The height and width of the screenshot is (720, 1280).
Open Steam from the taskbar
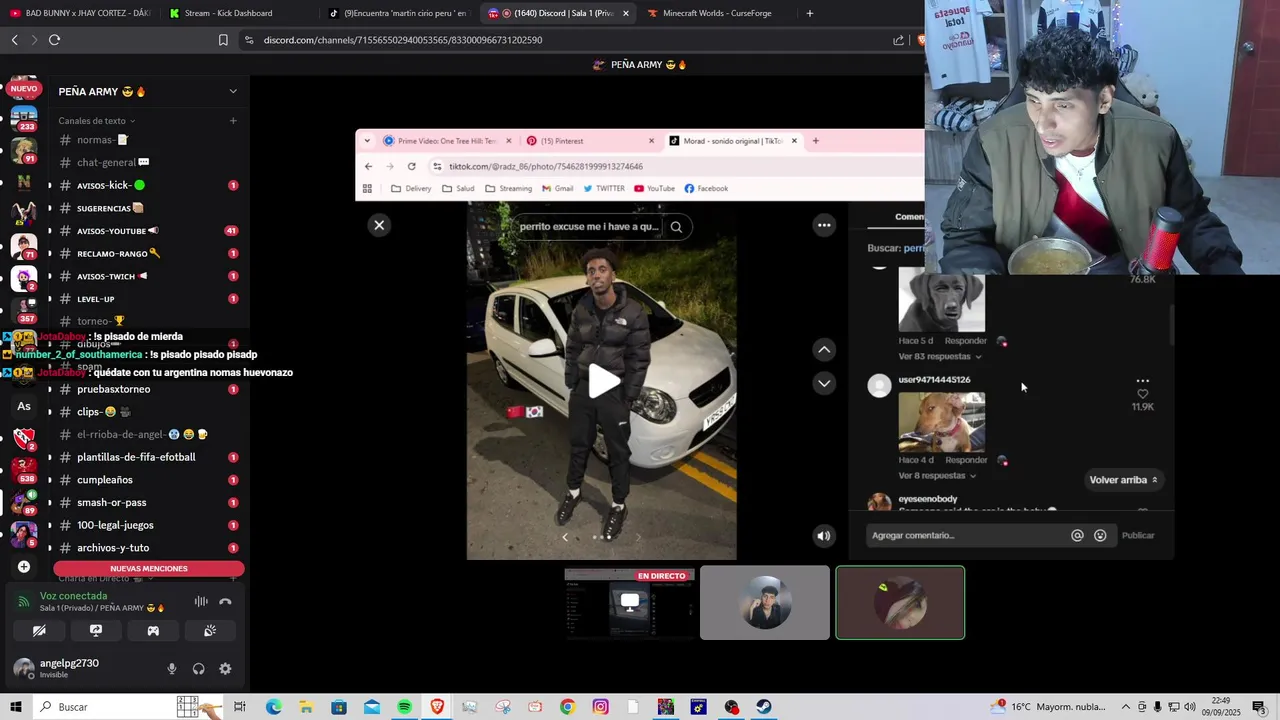click(x=764, y=707)
